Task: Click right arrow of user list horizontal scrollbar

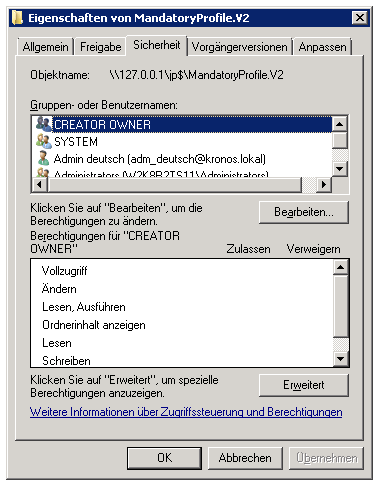Action: coord(323,184)
